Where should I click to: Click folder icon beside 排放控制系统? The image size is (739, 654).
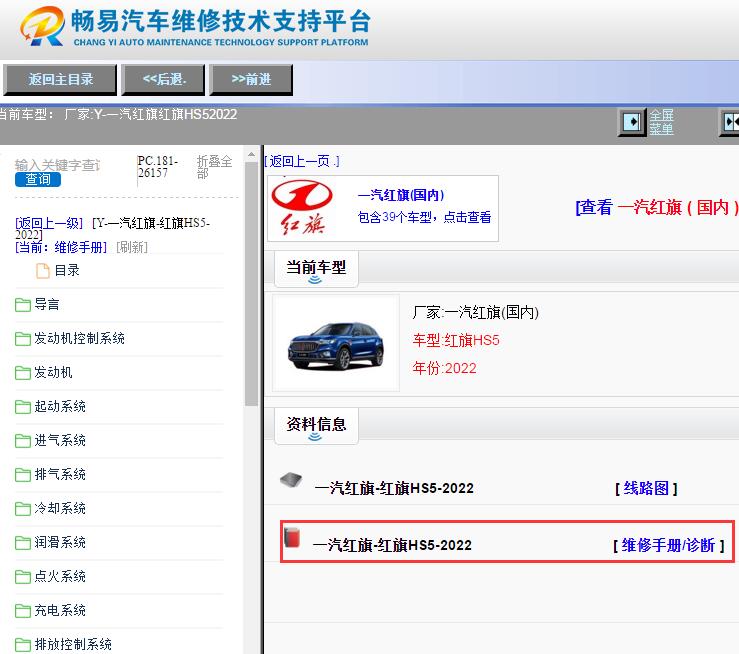(x=23, y=645)
